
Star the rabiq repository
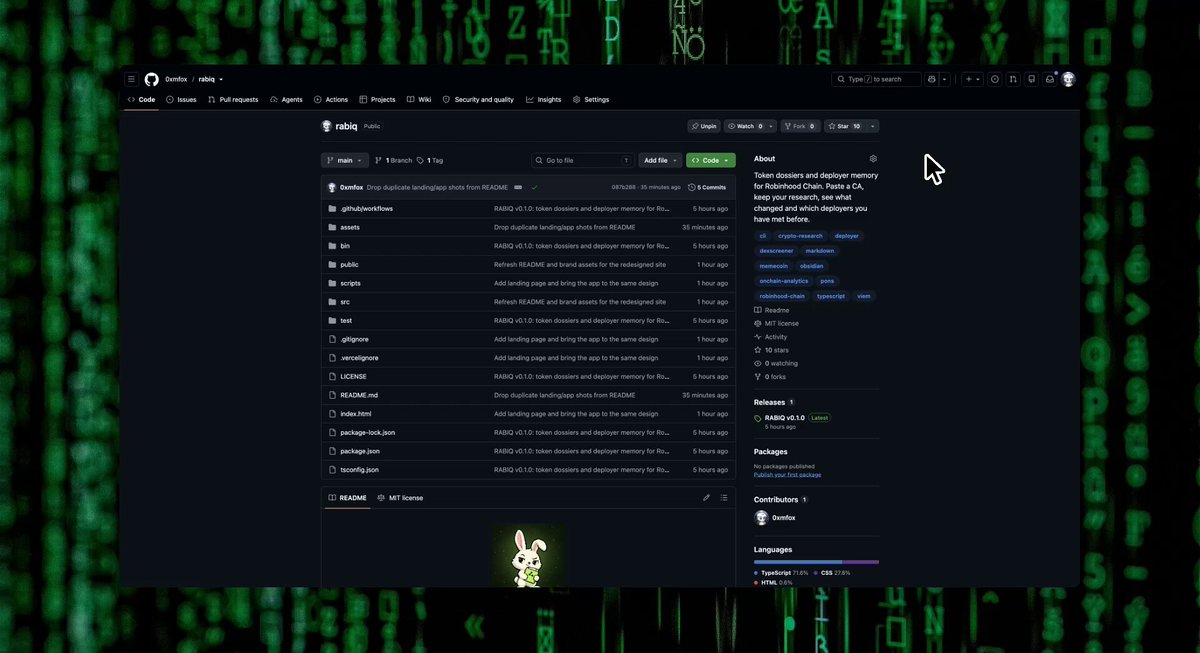pyautogui.click(x=843, y=126)
